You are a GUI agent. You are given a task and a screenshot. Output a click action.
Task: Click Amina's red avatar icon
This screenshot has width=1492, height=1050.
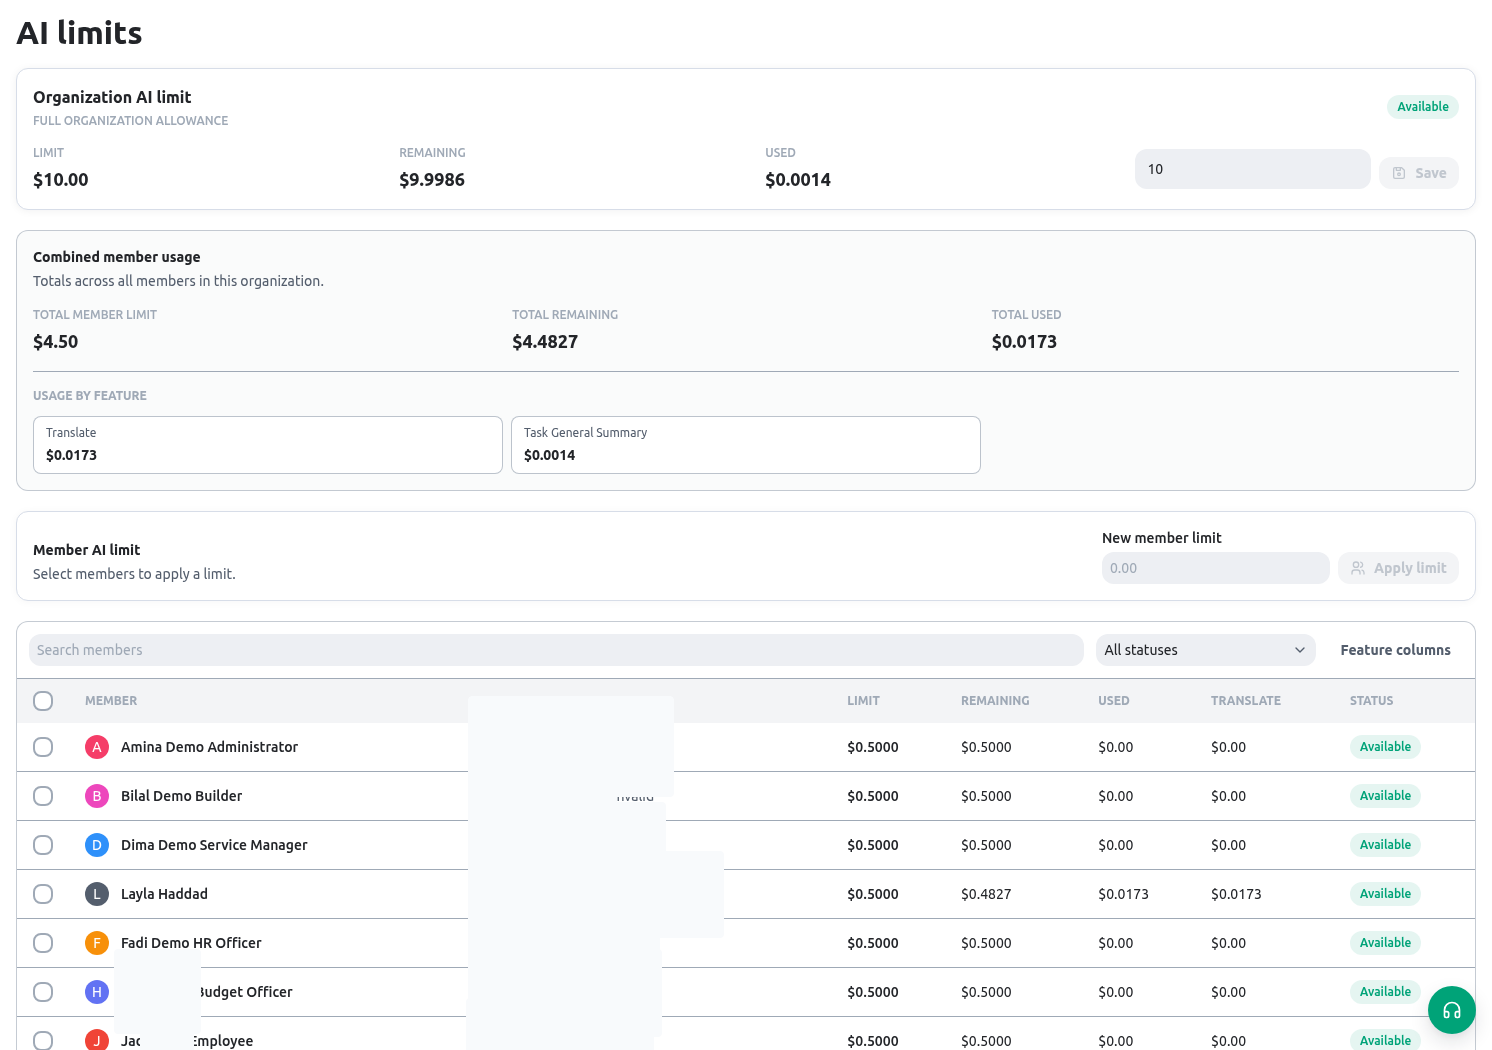coord(97,747)
